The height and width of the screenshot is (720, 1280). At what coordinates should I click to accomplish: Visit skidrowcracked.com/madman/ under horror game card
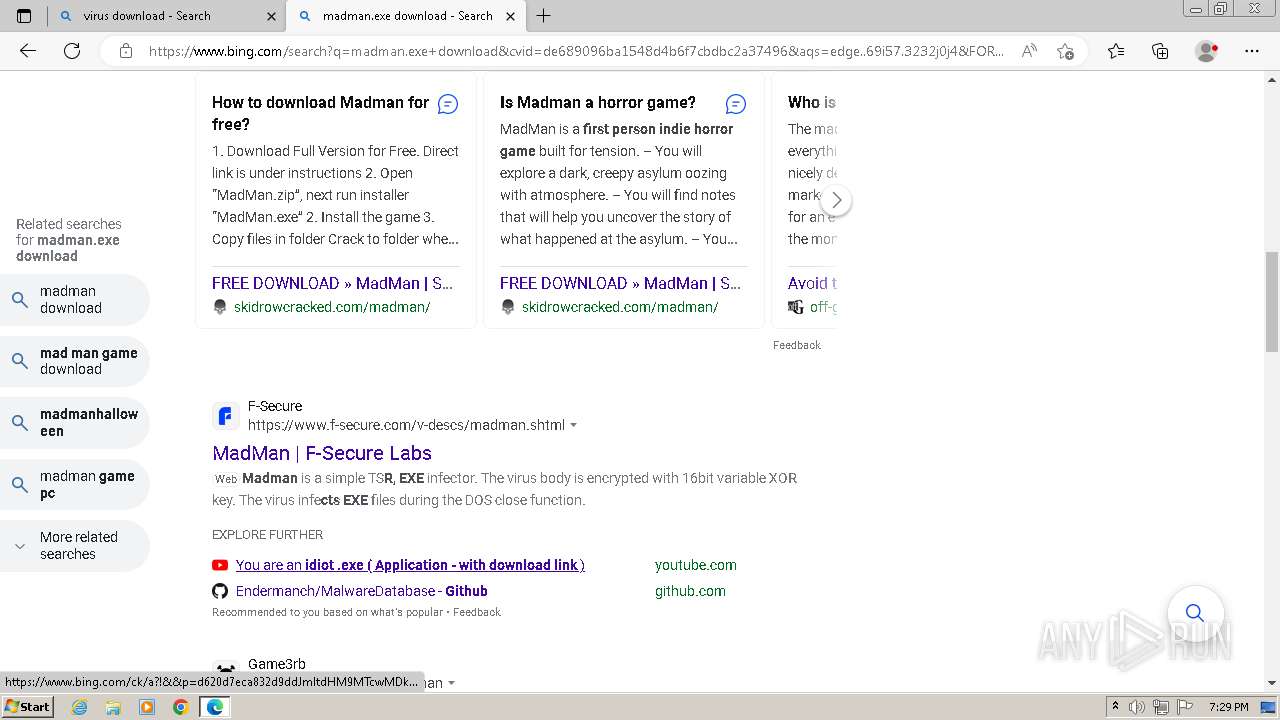coord(620,307)
